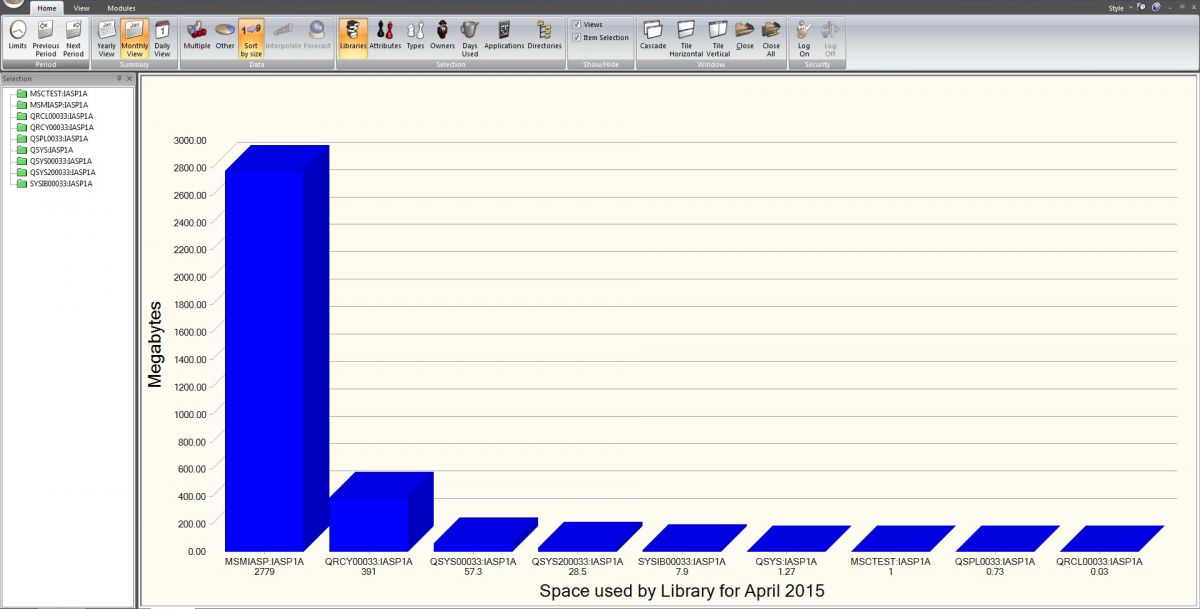Go to Previous Period
The image size is (1200, 609).
coord(45,32)
